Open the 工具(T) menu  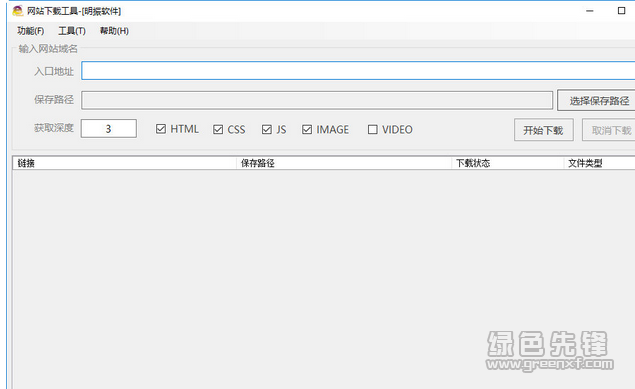pos(72,31)
